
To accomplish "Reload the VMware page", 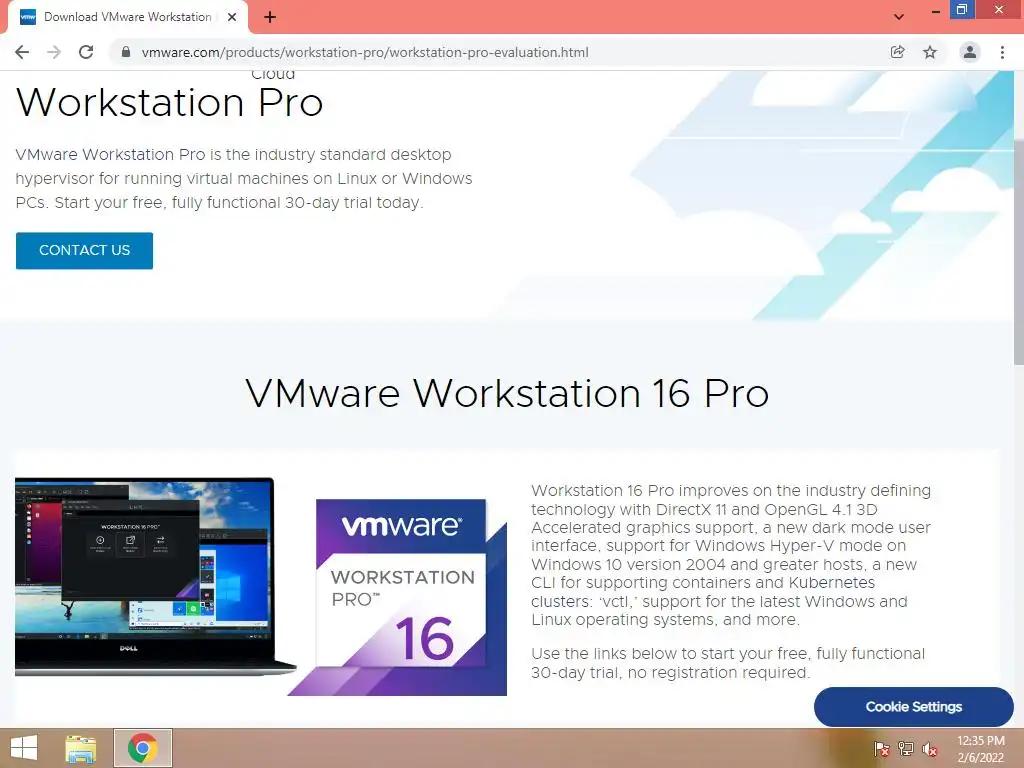I will tap(86, 52).
